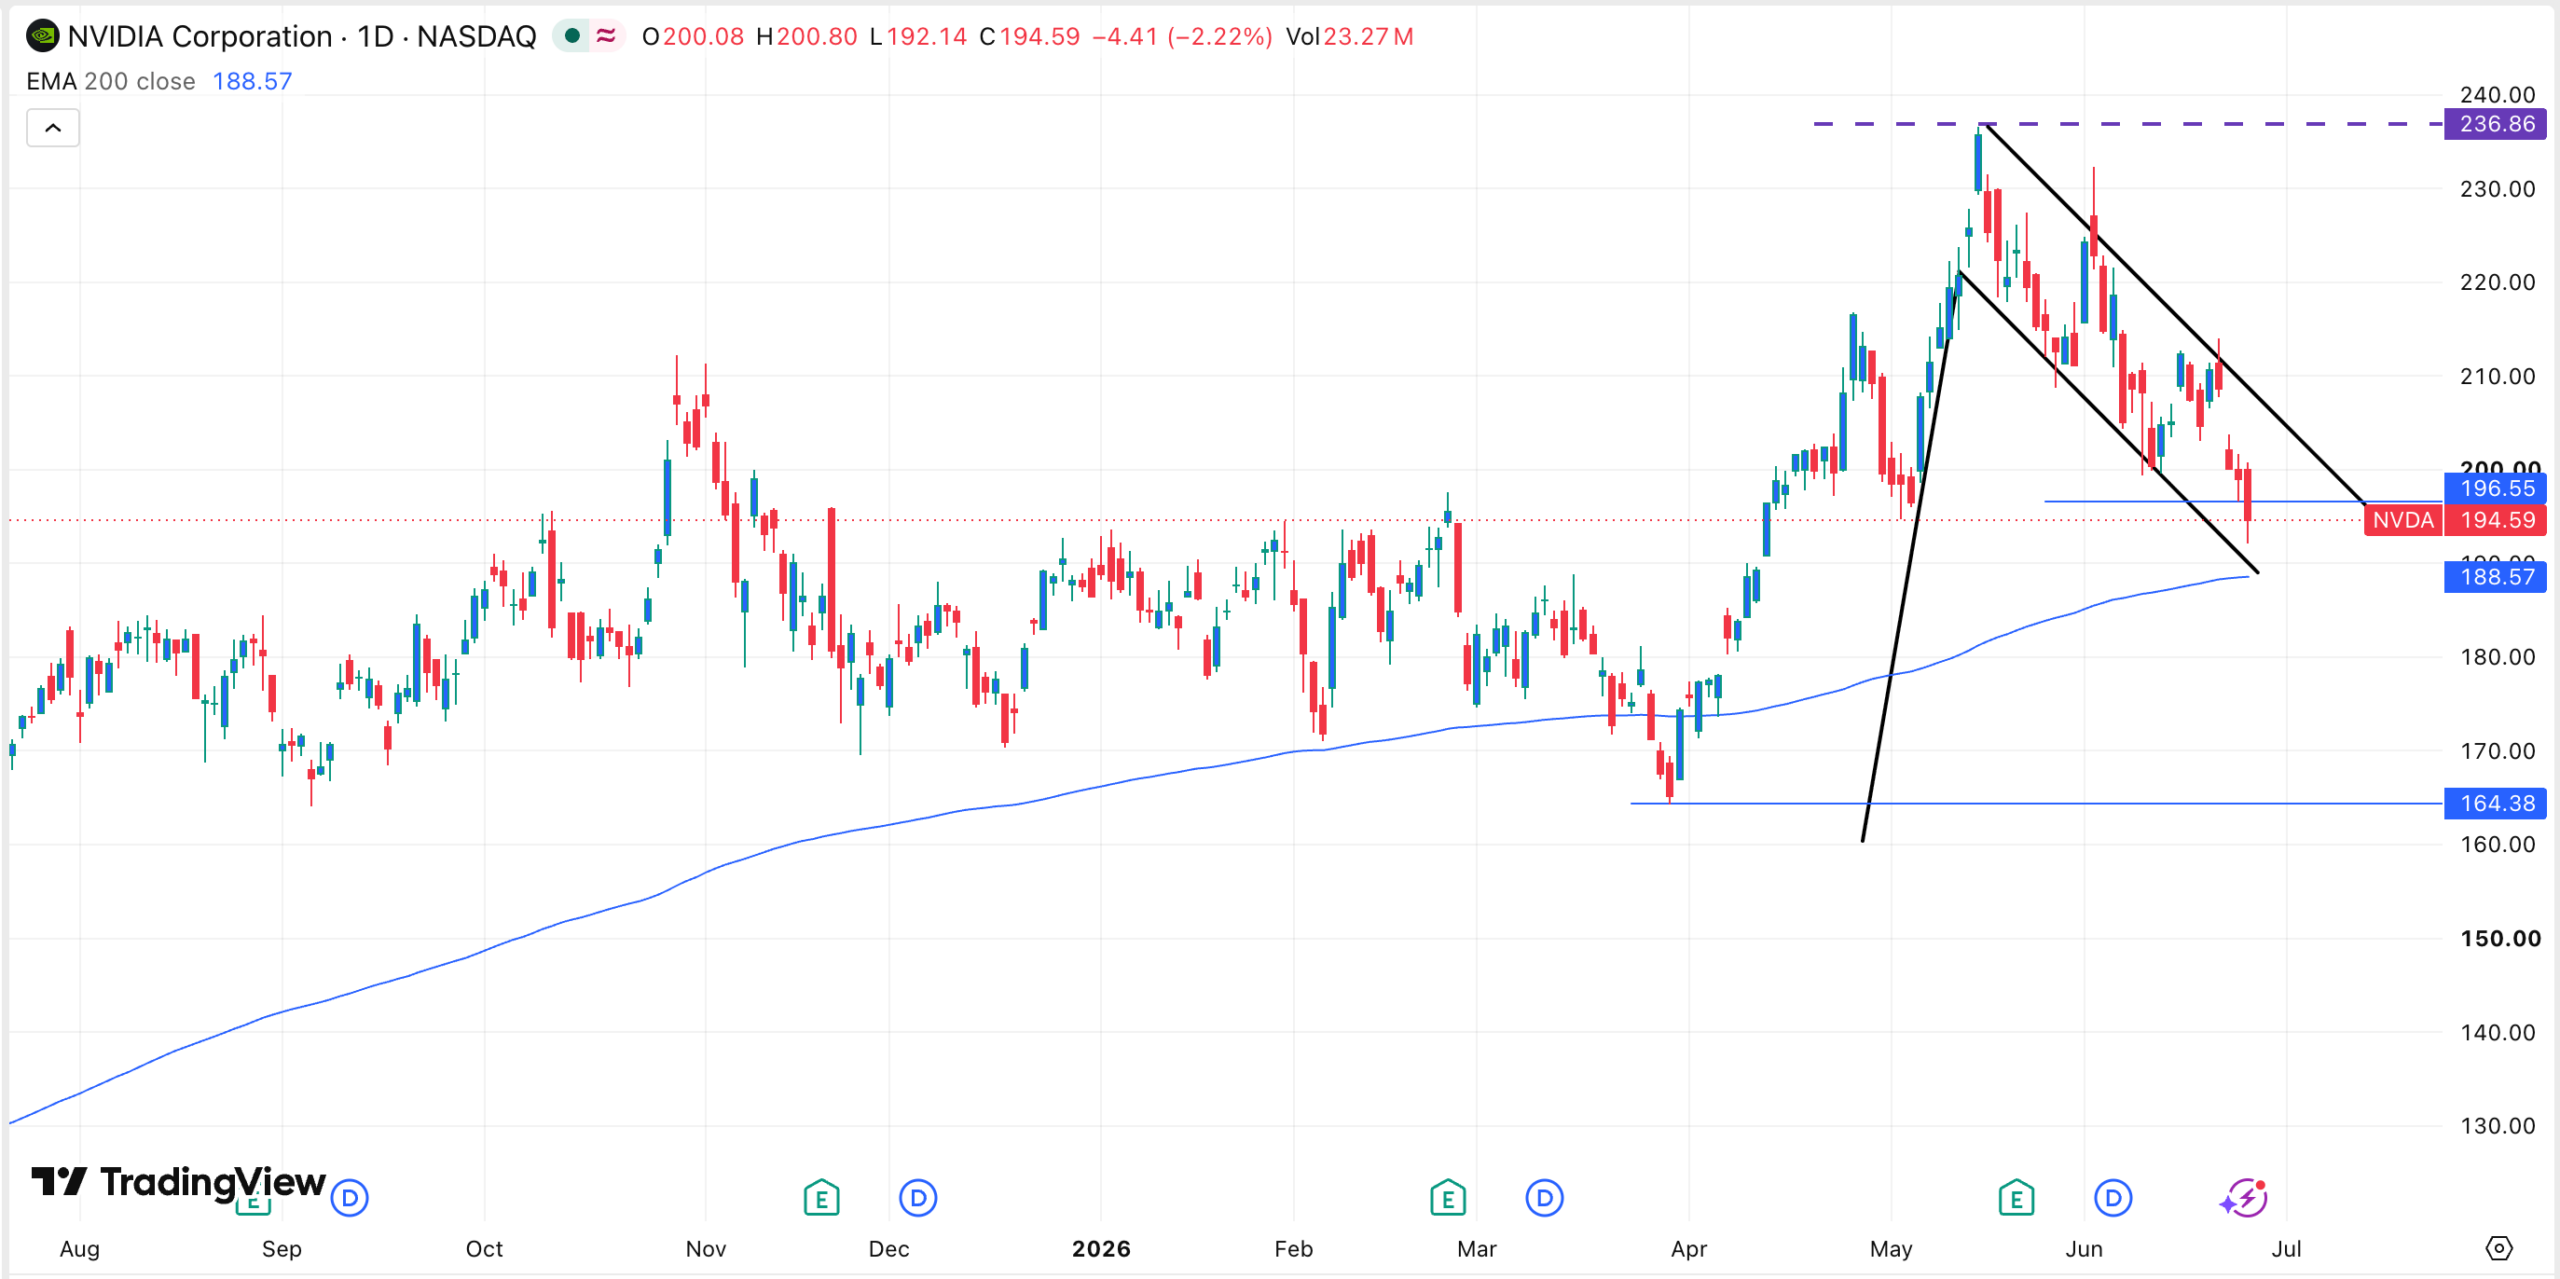This screenshot has height=1279, width=2560.
Task: Click the NVIDIA logo icon beside the title
Action: 42,37
